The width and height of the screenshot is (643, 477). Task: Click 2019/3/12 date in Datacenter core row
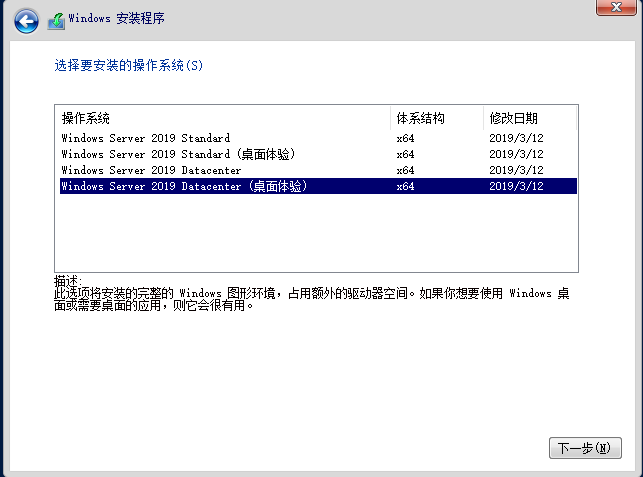516,170
